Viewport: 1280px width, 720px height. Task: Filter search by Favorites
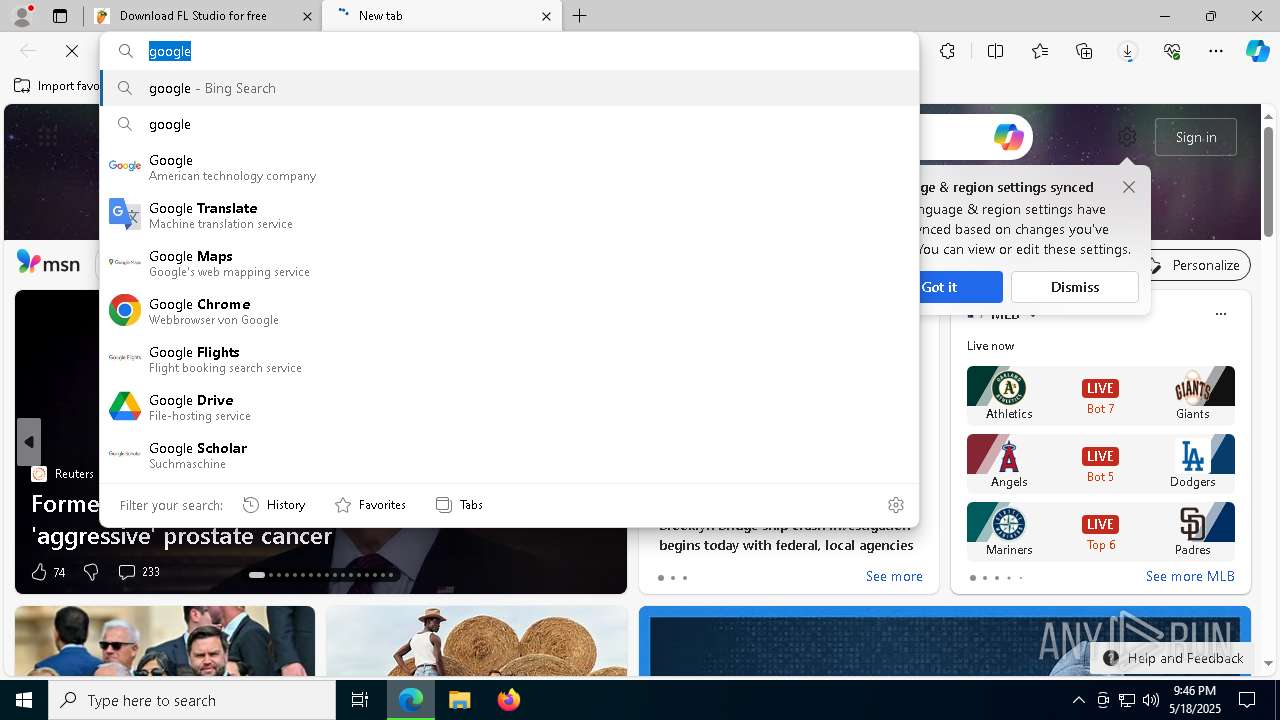370,505
